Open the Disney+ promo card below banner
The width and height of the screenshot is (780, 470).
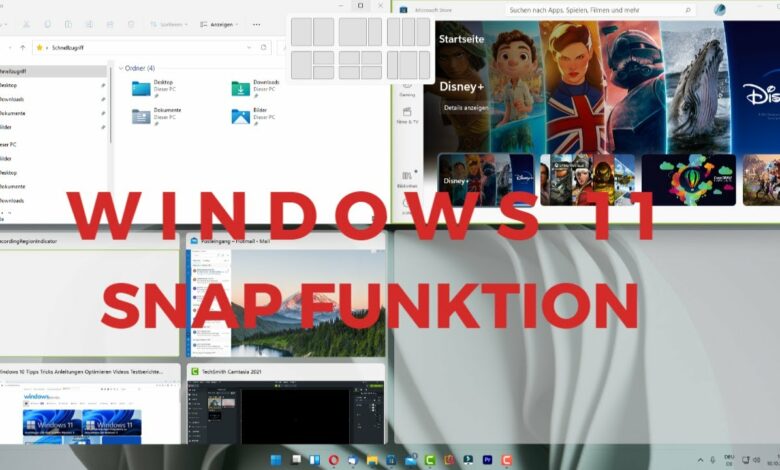[486, 180]
